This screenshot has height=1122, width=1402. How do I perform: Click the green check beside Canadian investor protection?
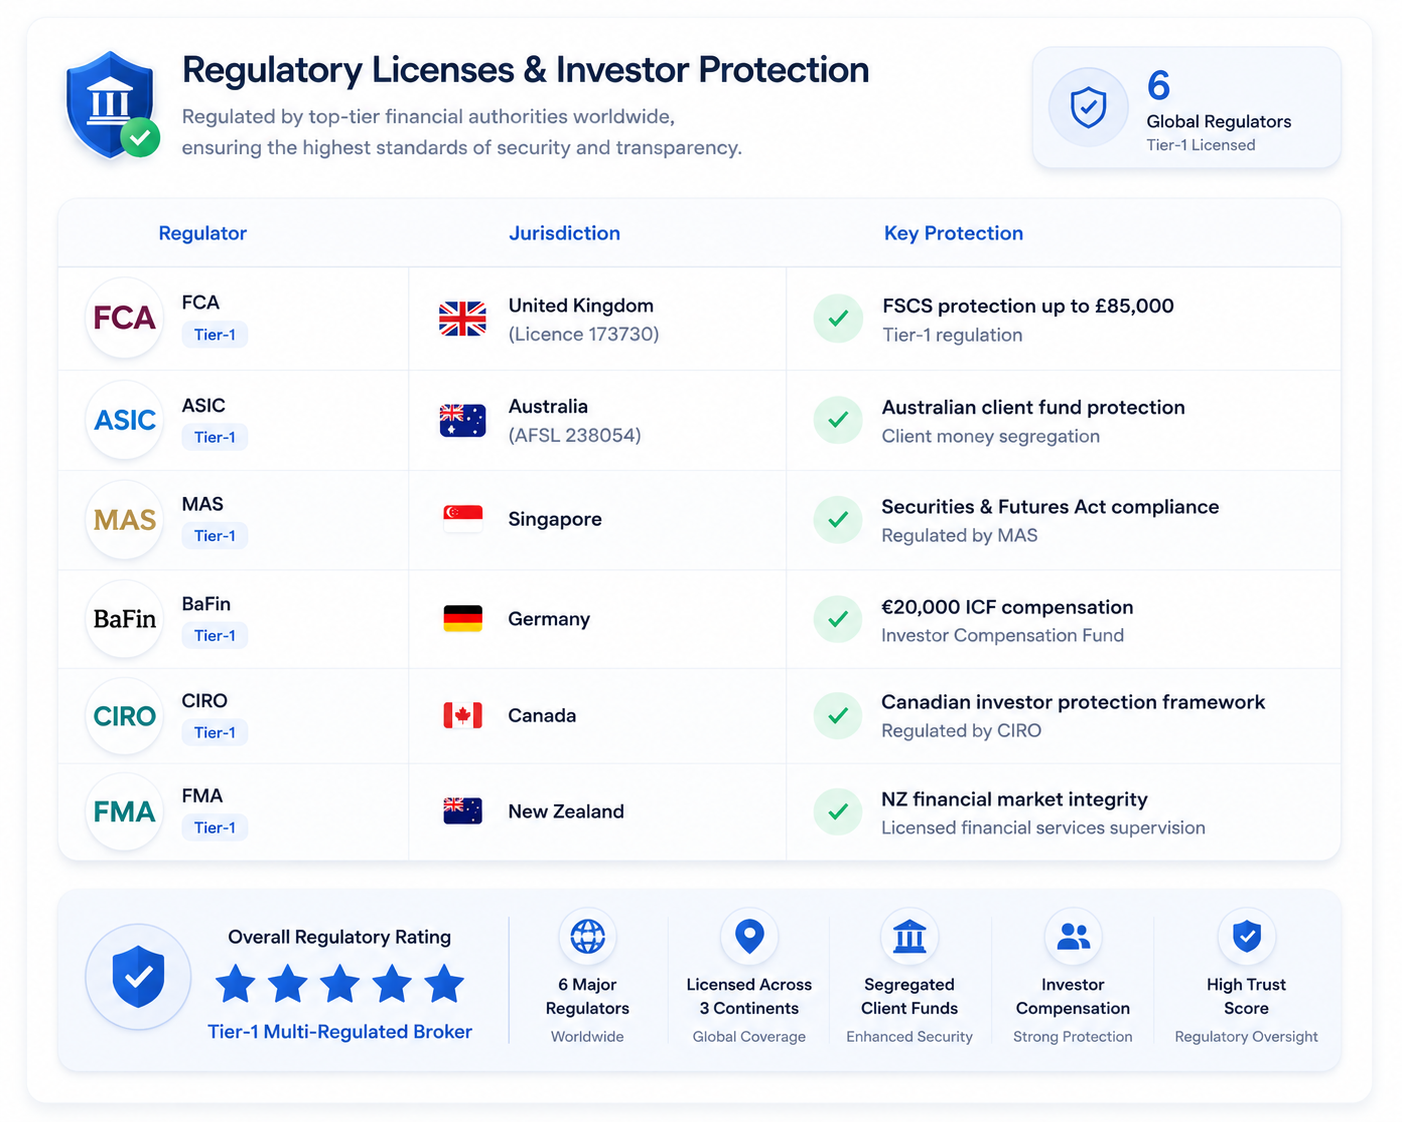(x=838, y=716)
